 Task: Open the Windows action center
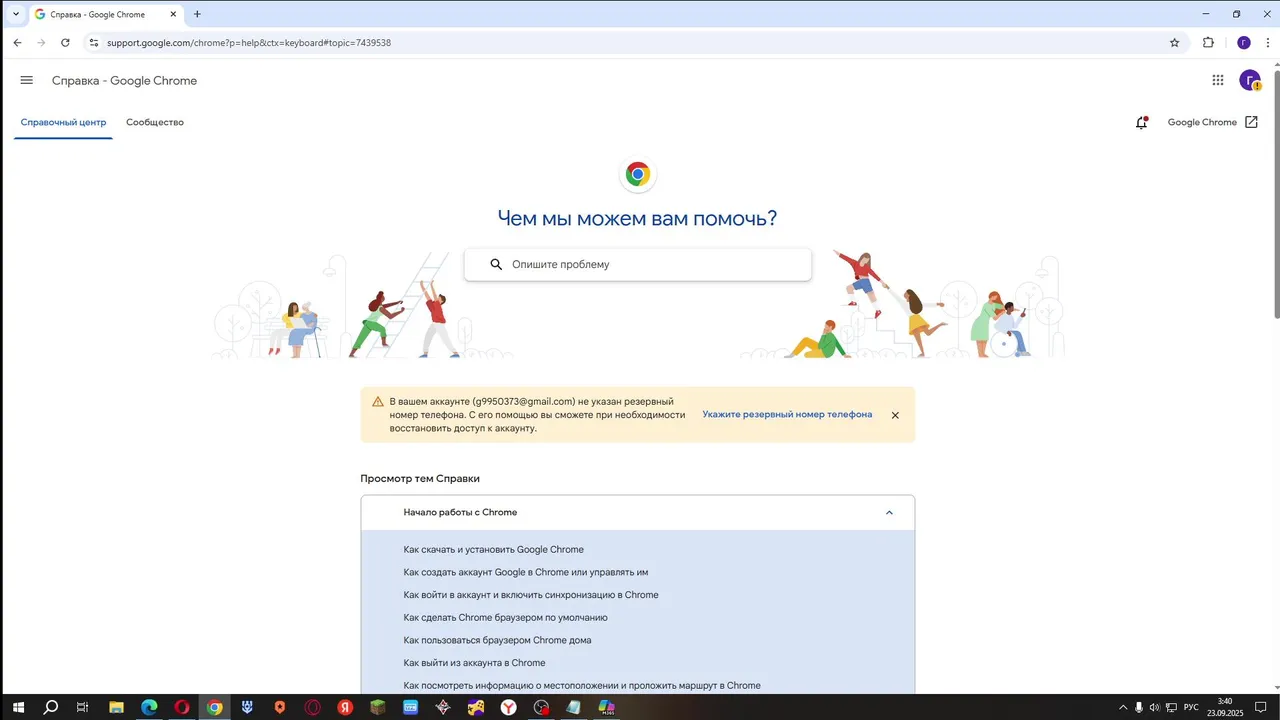(x=1260, y=707)
